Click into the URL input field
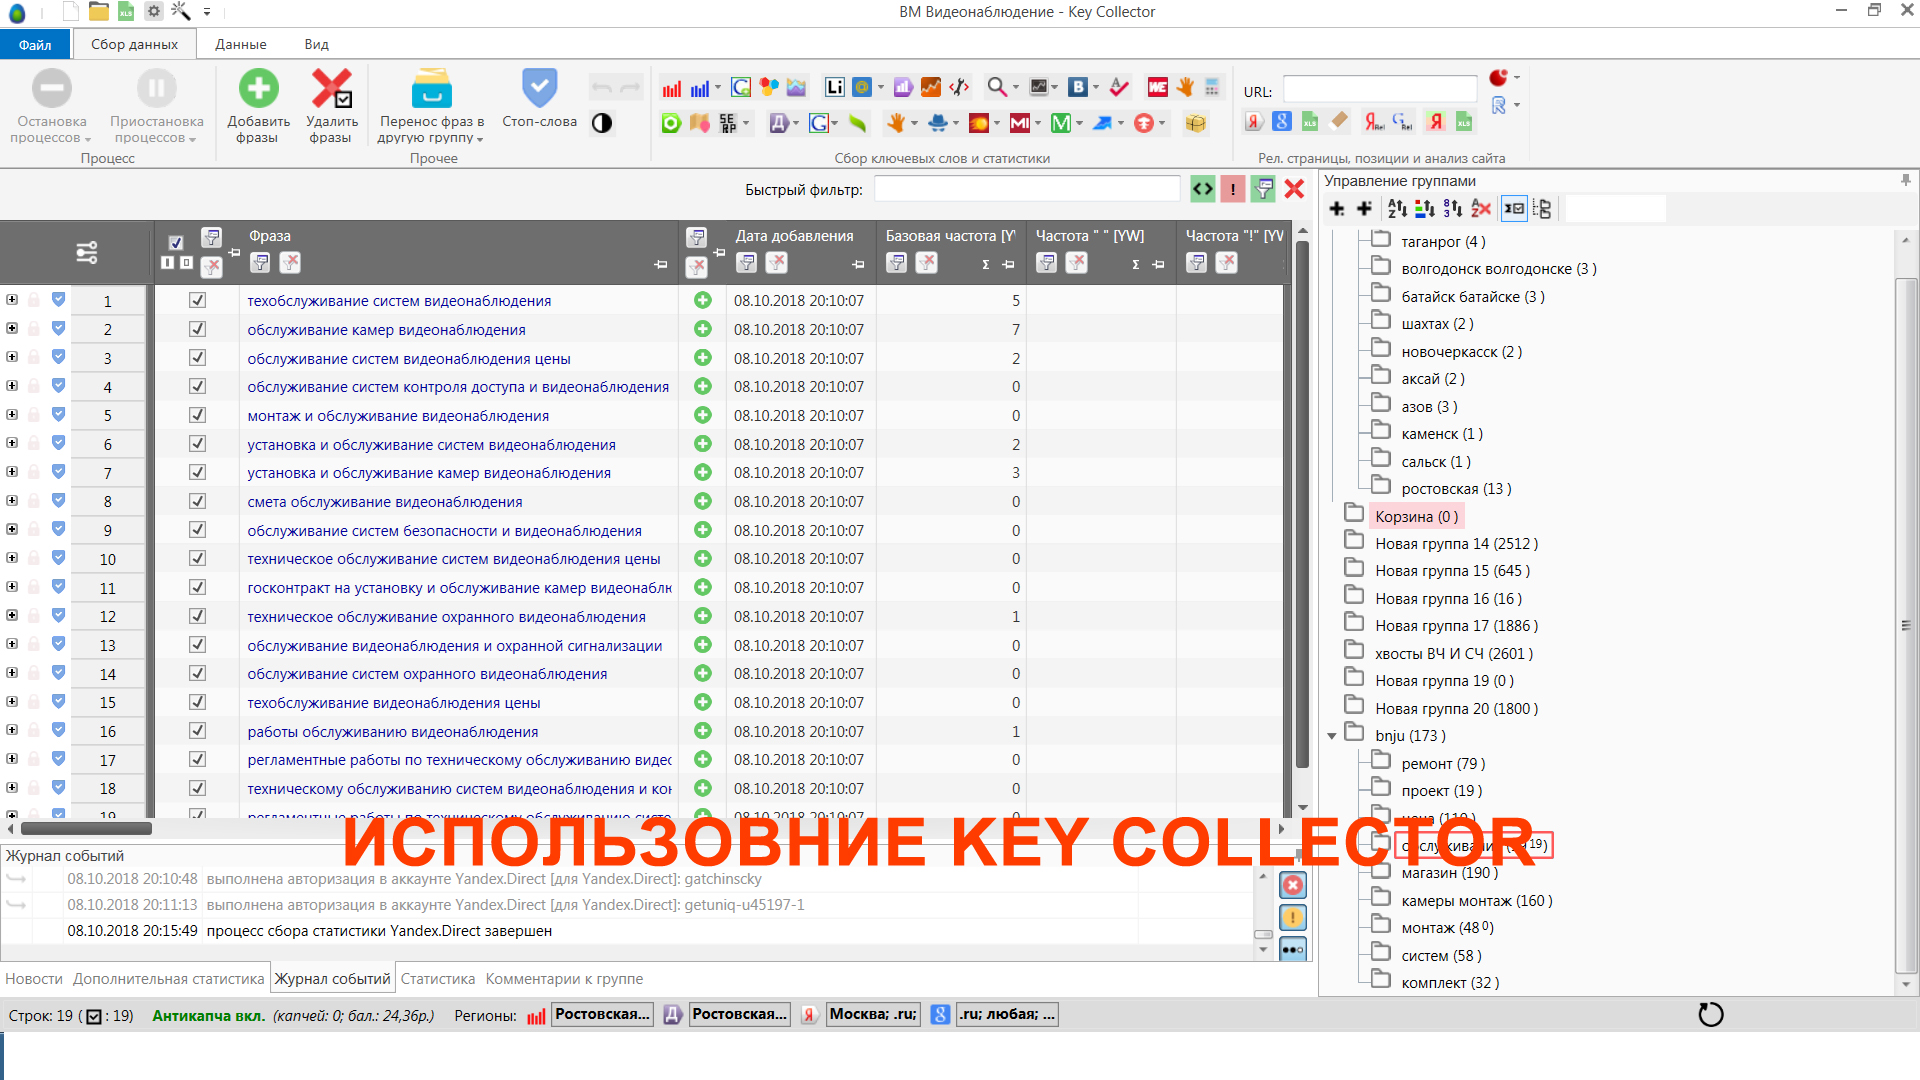 (x=1380, y=90)
